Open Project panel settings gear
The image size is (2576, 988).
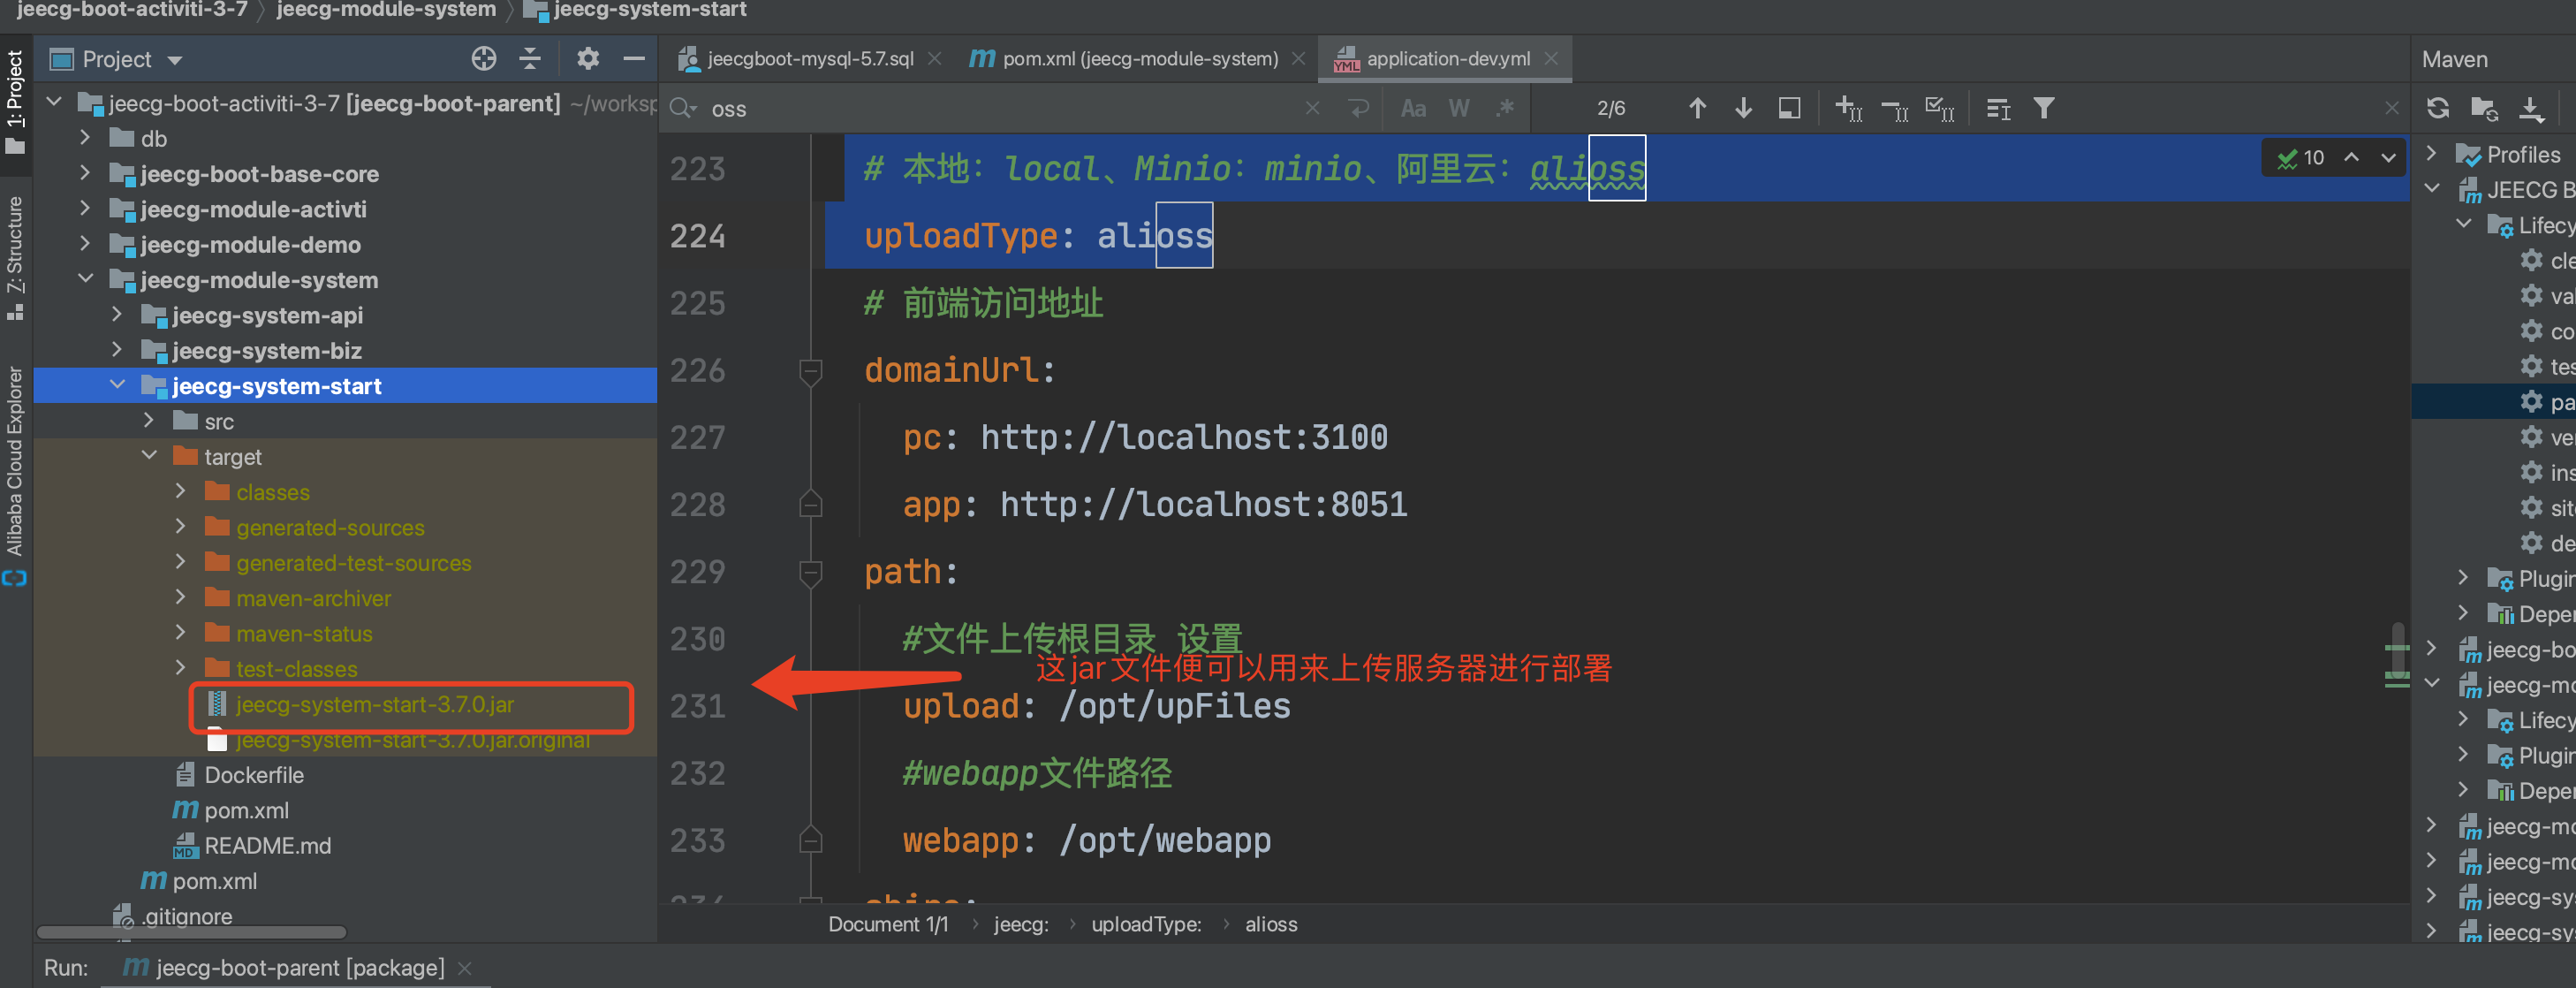[x=588, y=59]
